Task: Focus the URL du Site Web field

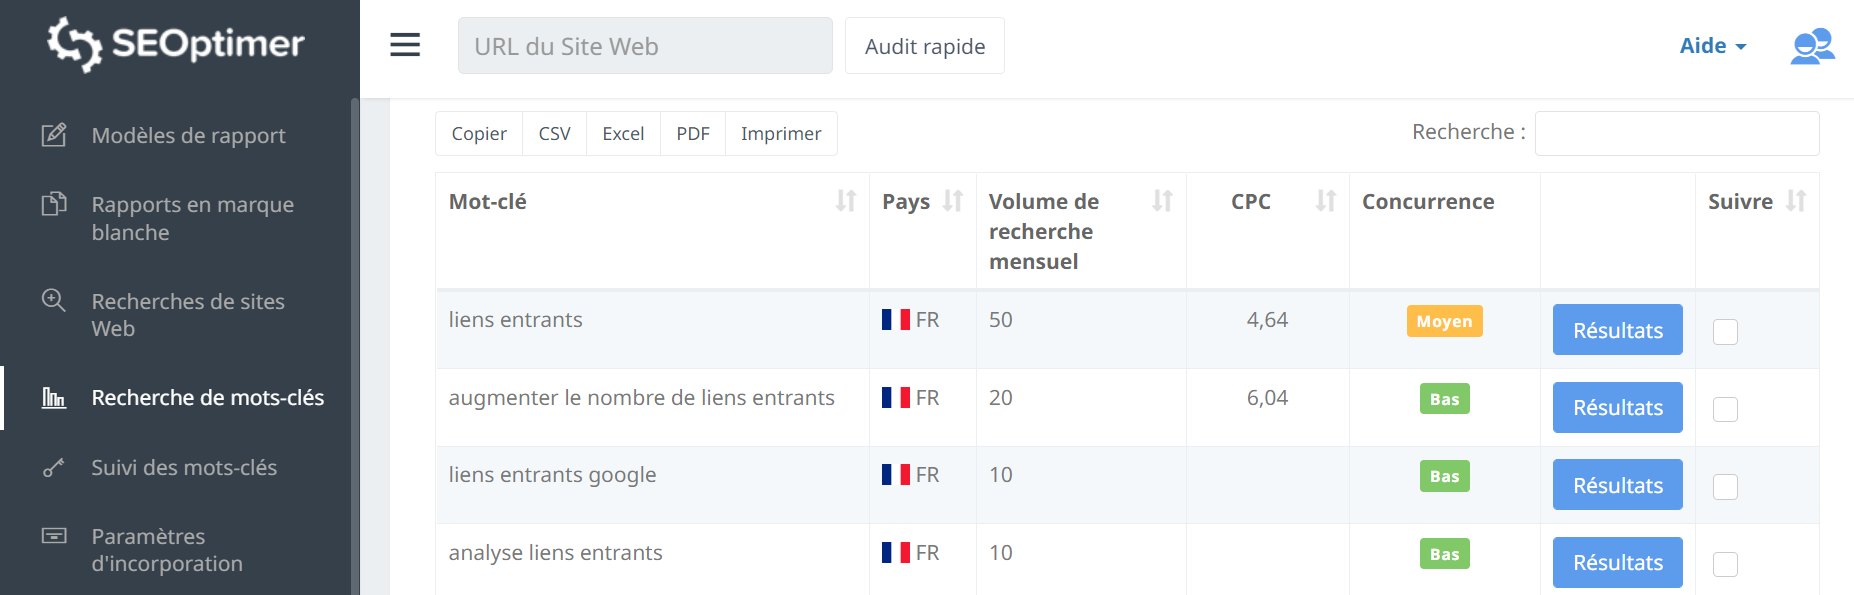Action: (x=645, y=46)
